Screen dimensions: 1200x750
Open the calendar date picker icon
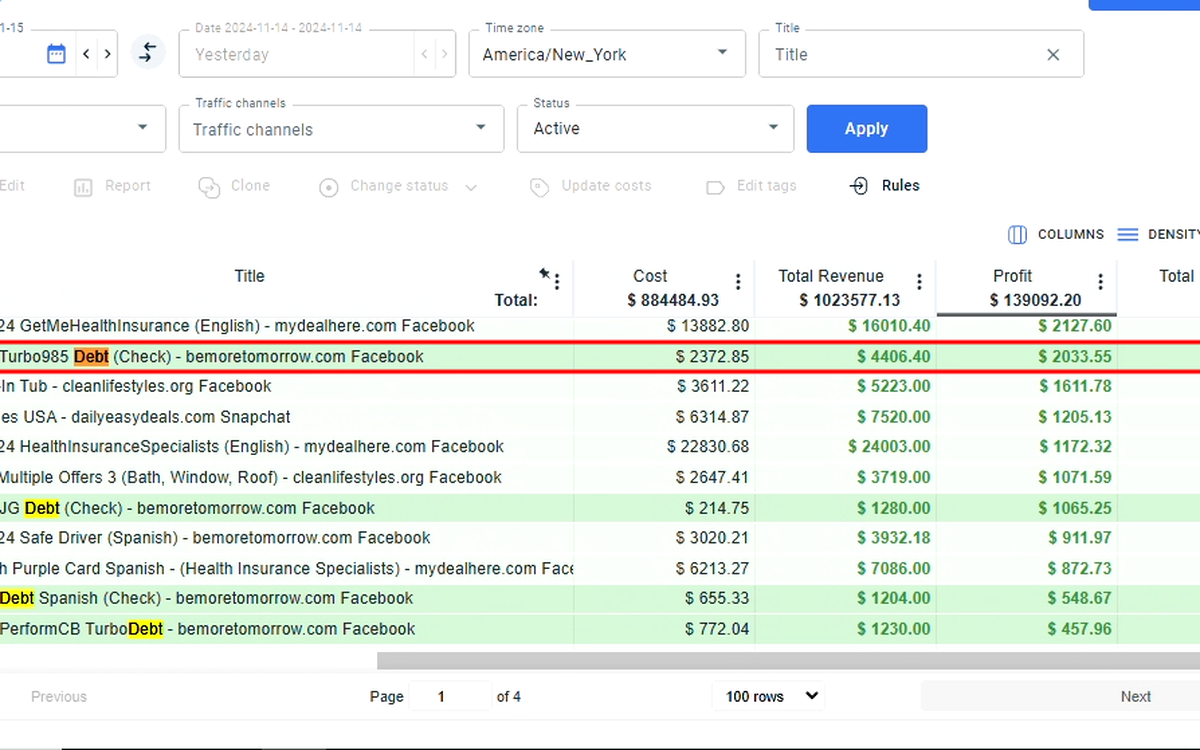tap(56, 54)
